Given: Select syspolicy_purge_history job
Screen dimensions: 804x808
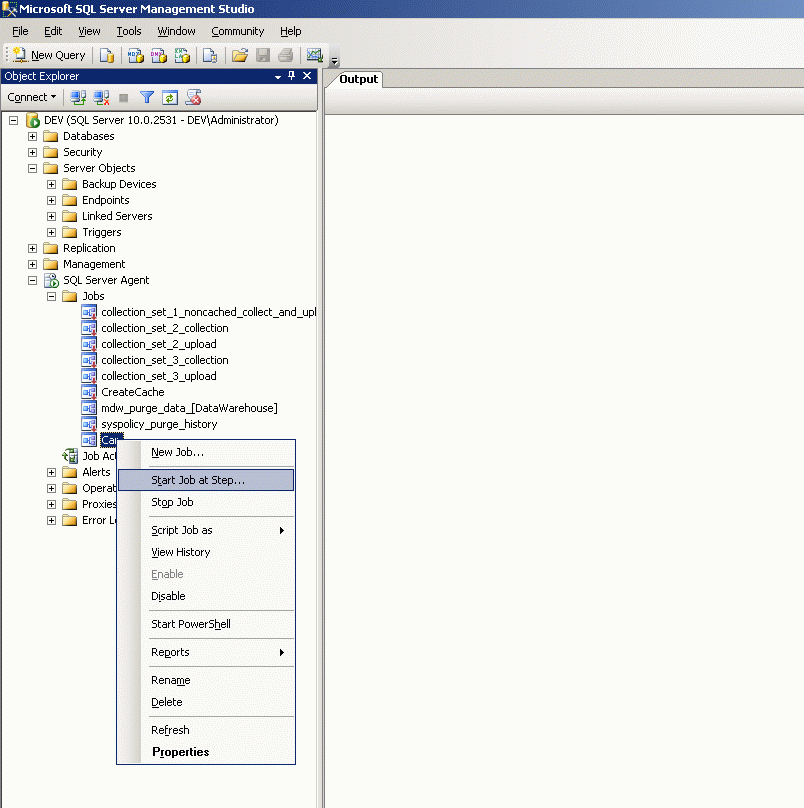Looking at the screenshot, I should pos(159,424).
